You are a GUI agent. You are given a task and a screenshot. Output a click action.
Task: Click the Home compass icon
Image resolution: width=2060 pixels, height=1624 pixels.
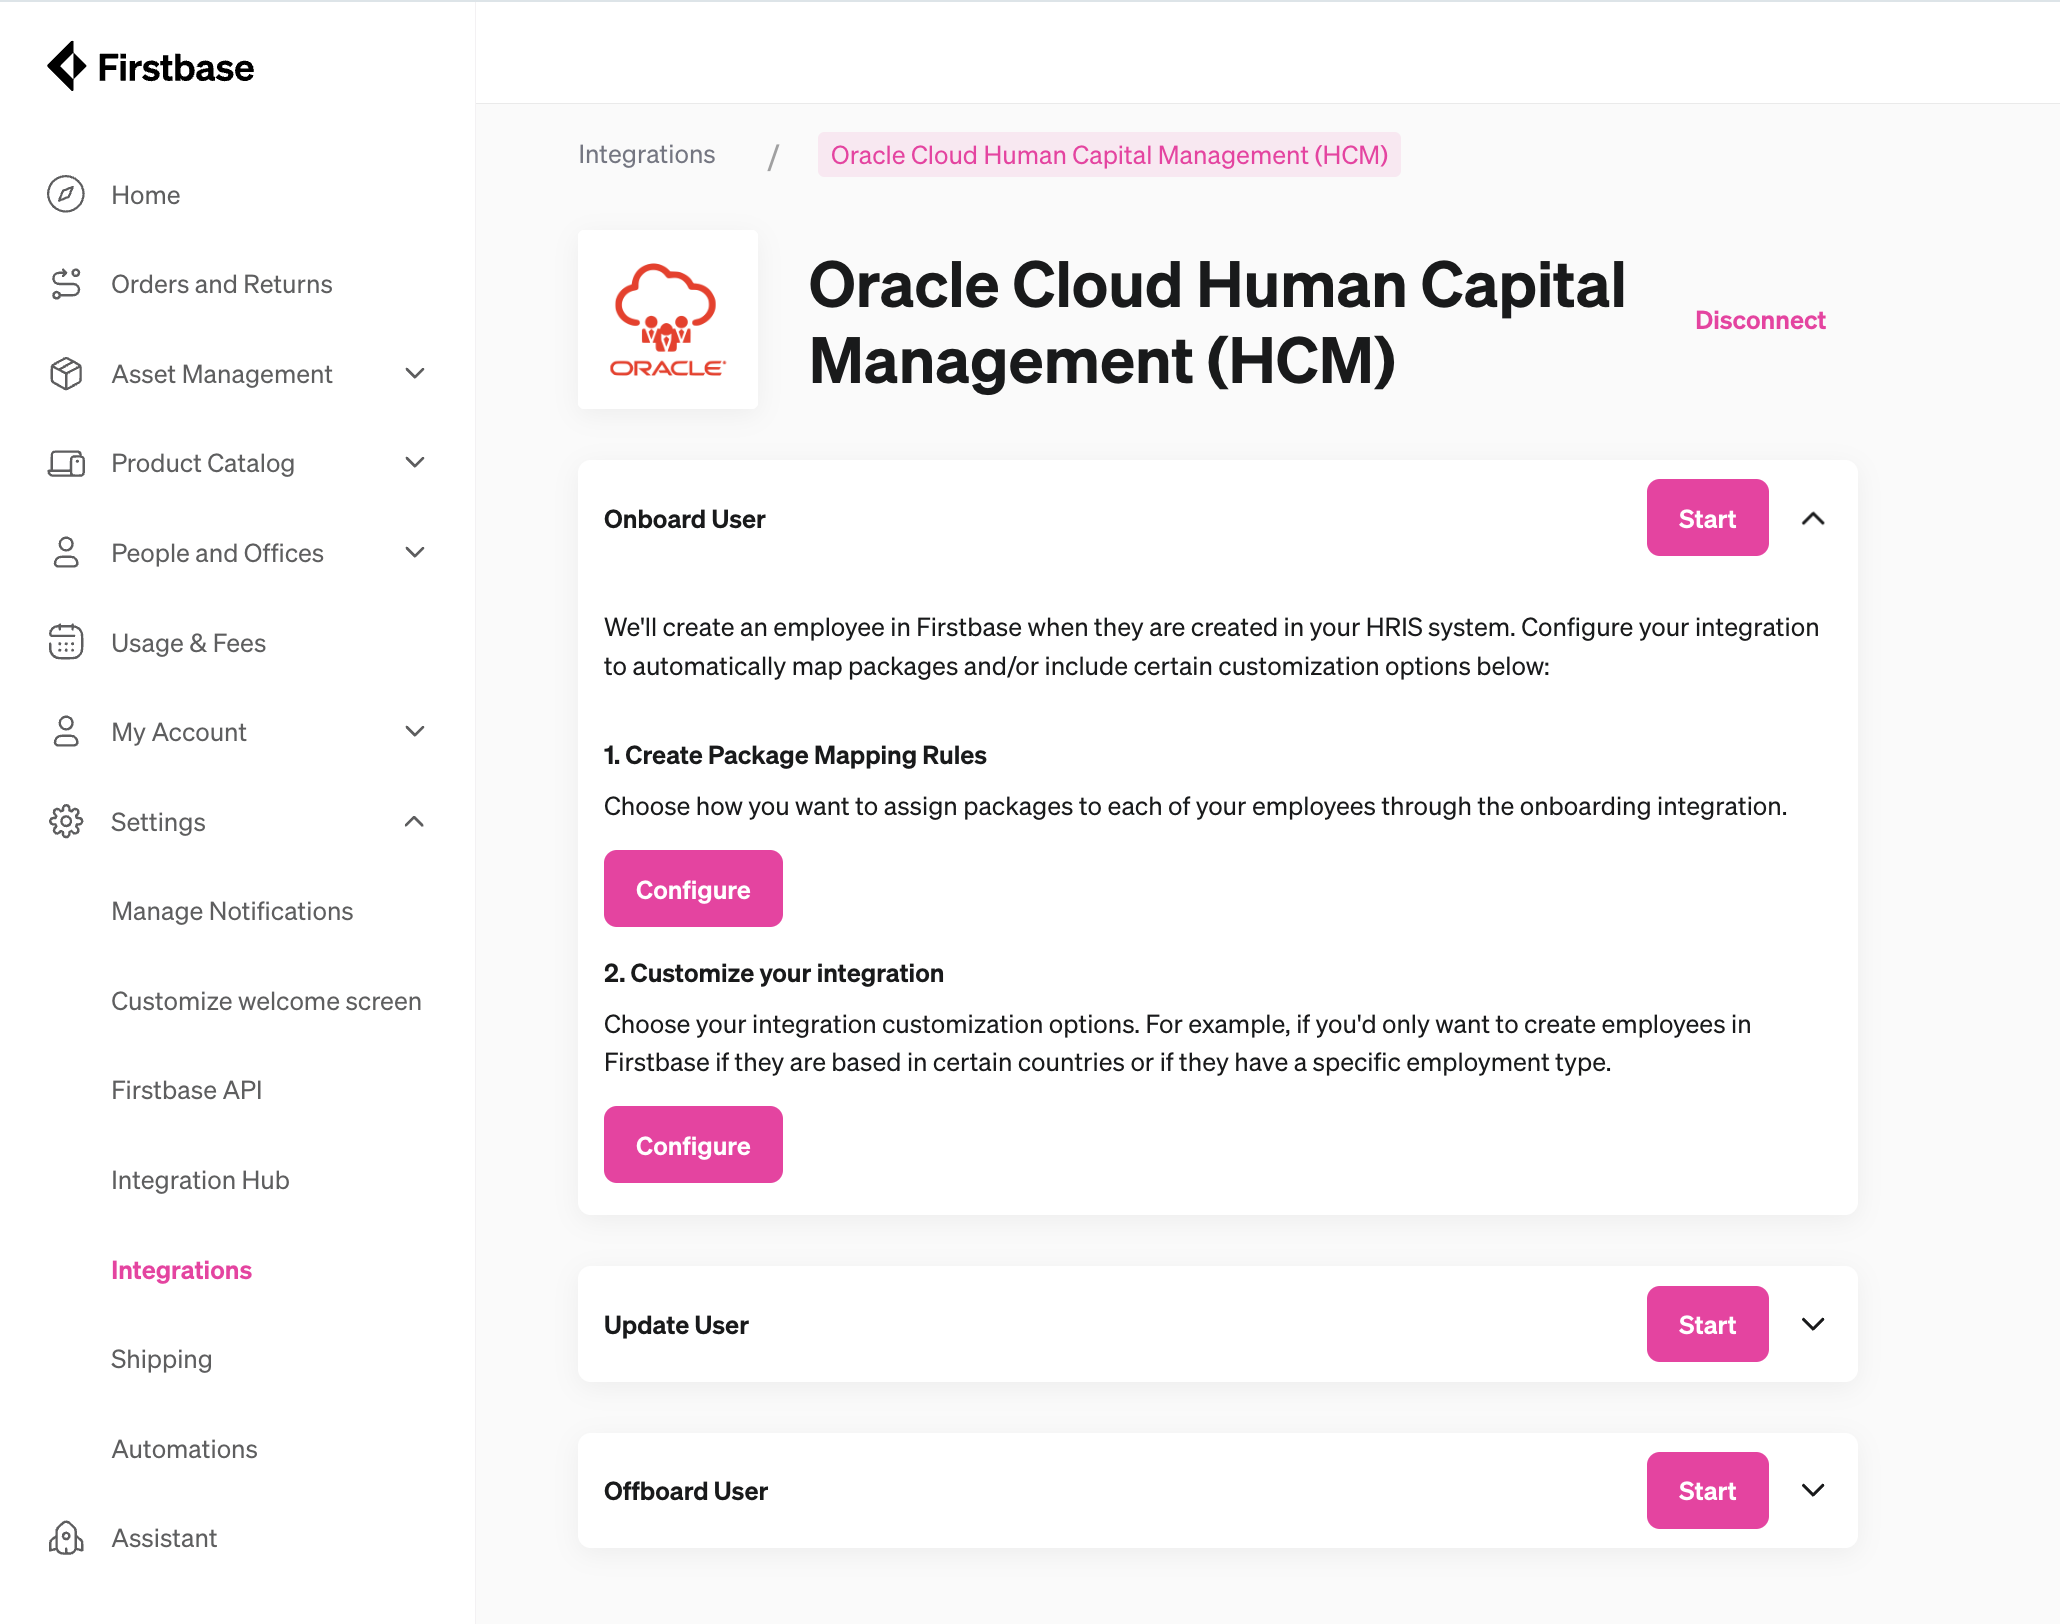(66, 194)
